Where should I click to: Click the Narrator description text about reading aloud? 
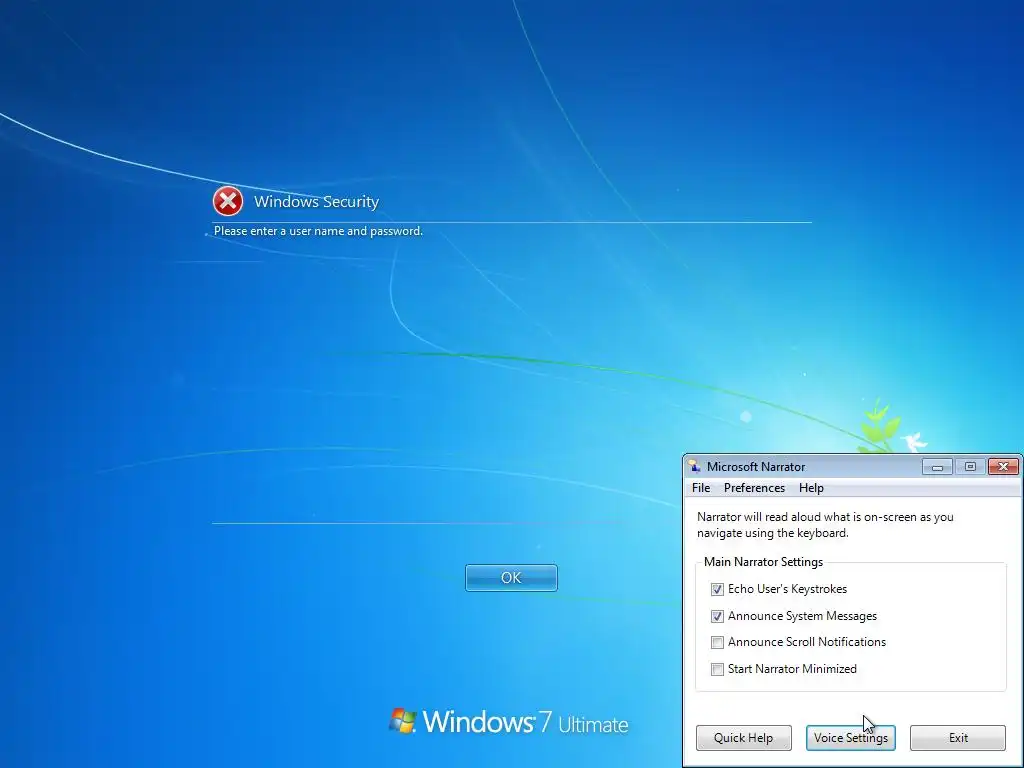tap(825, 524)
